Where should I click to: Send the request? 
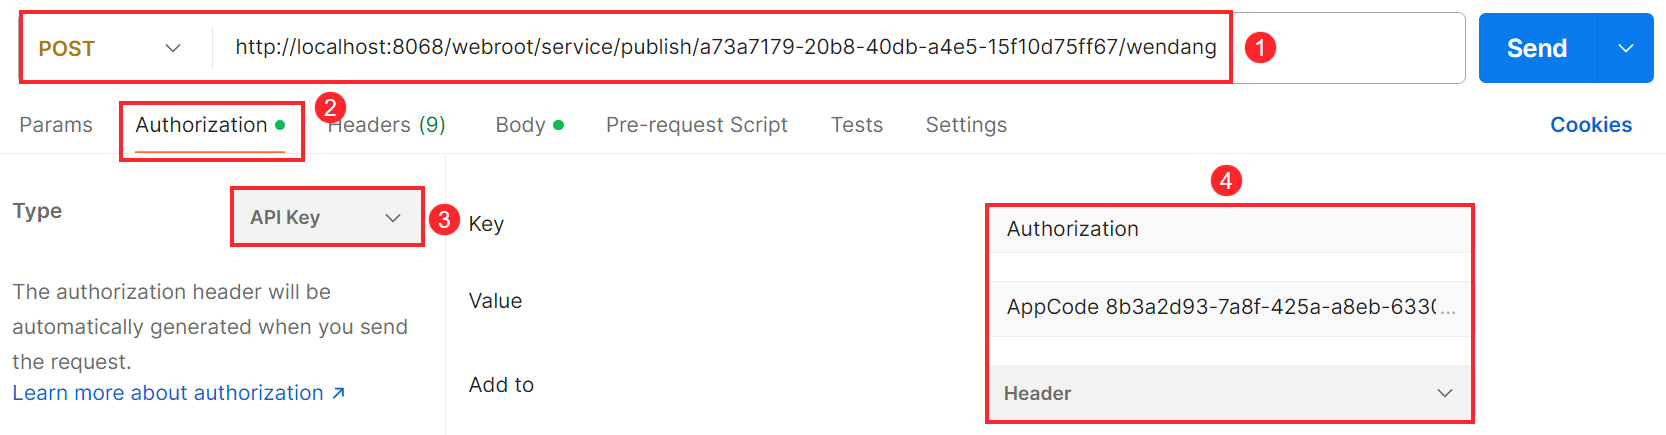tap(1538, 48)
